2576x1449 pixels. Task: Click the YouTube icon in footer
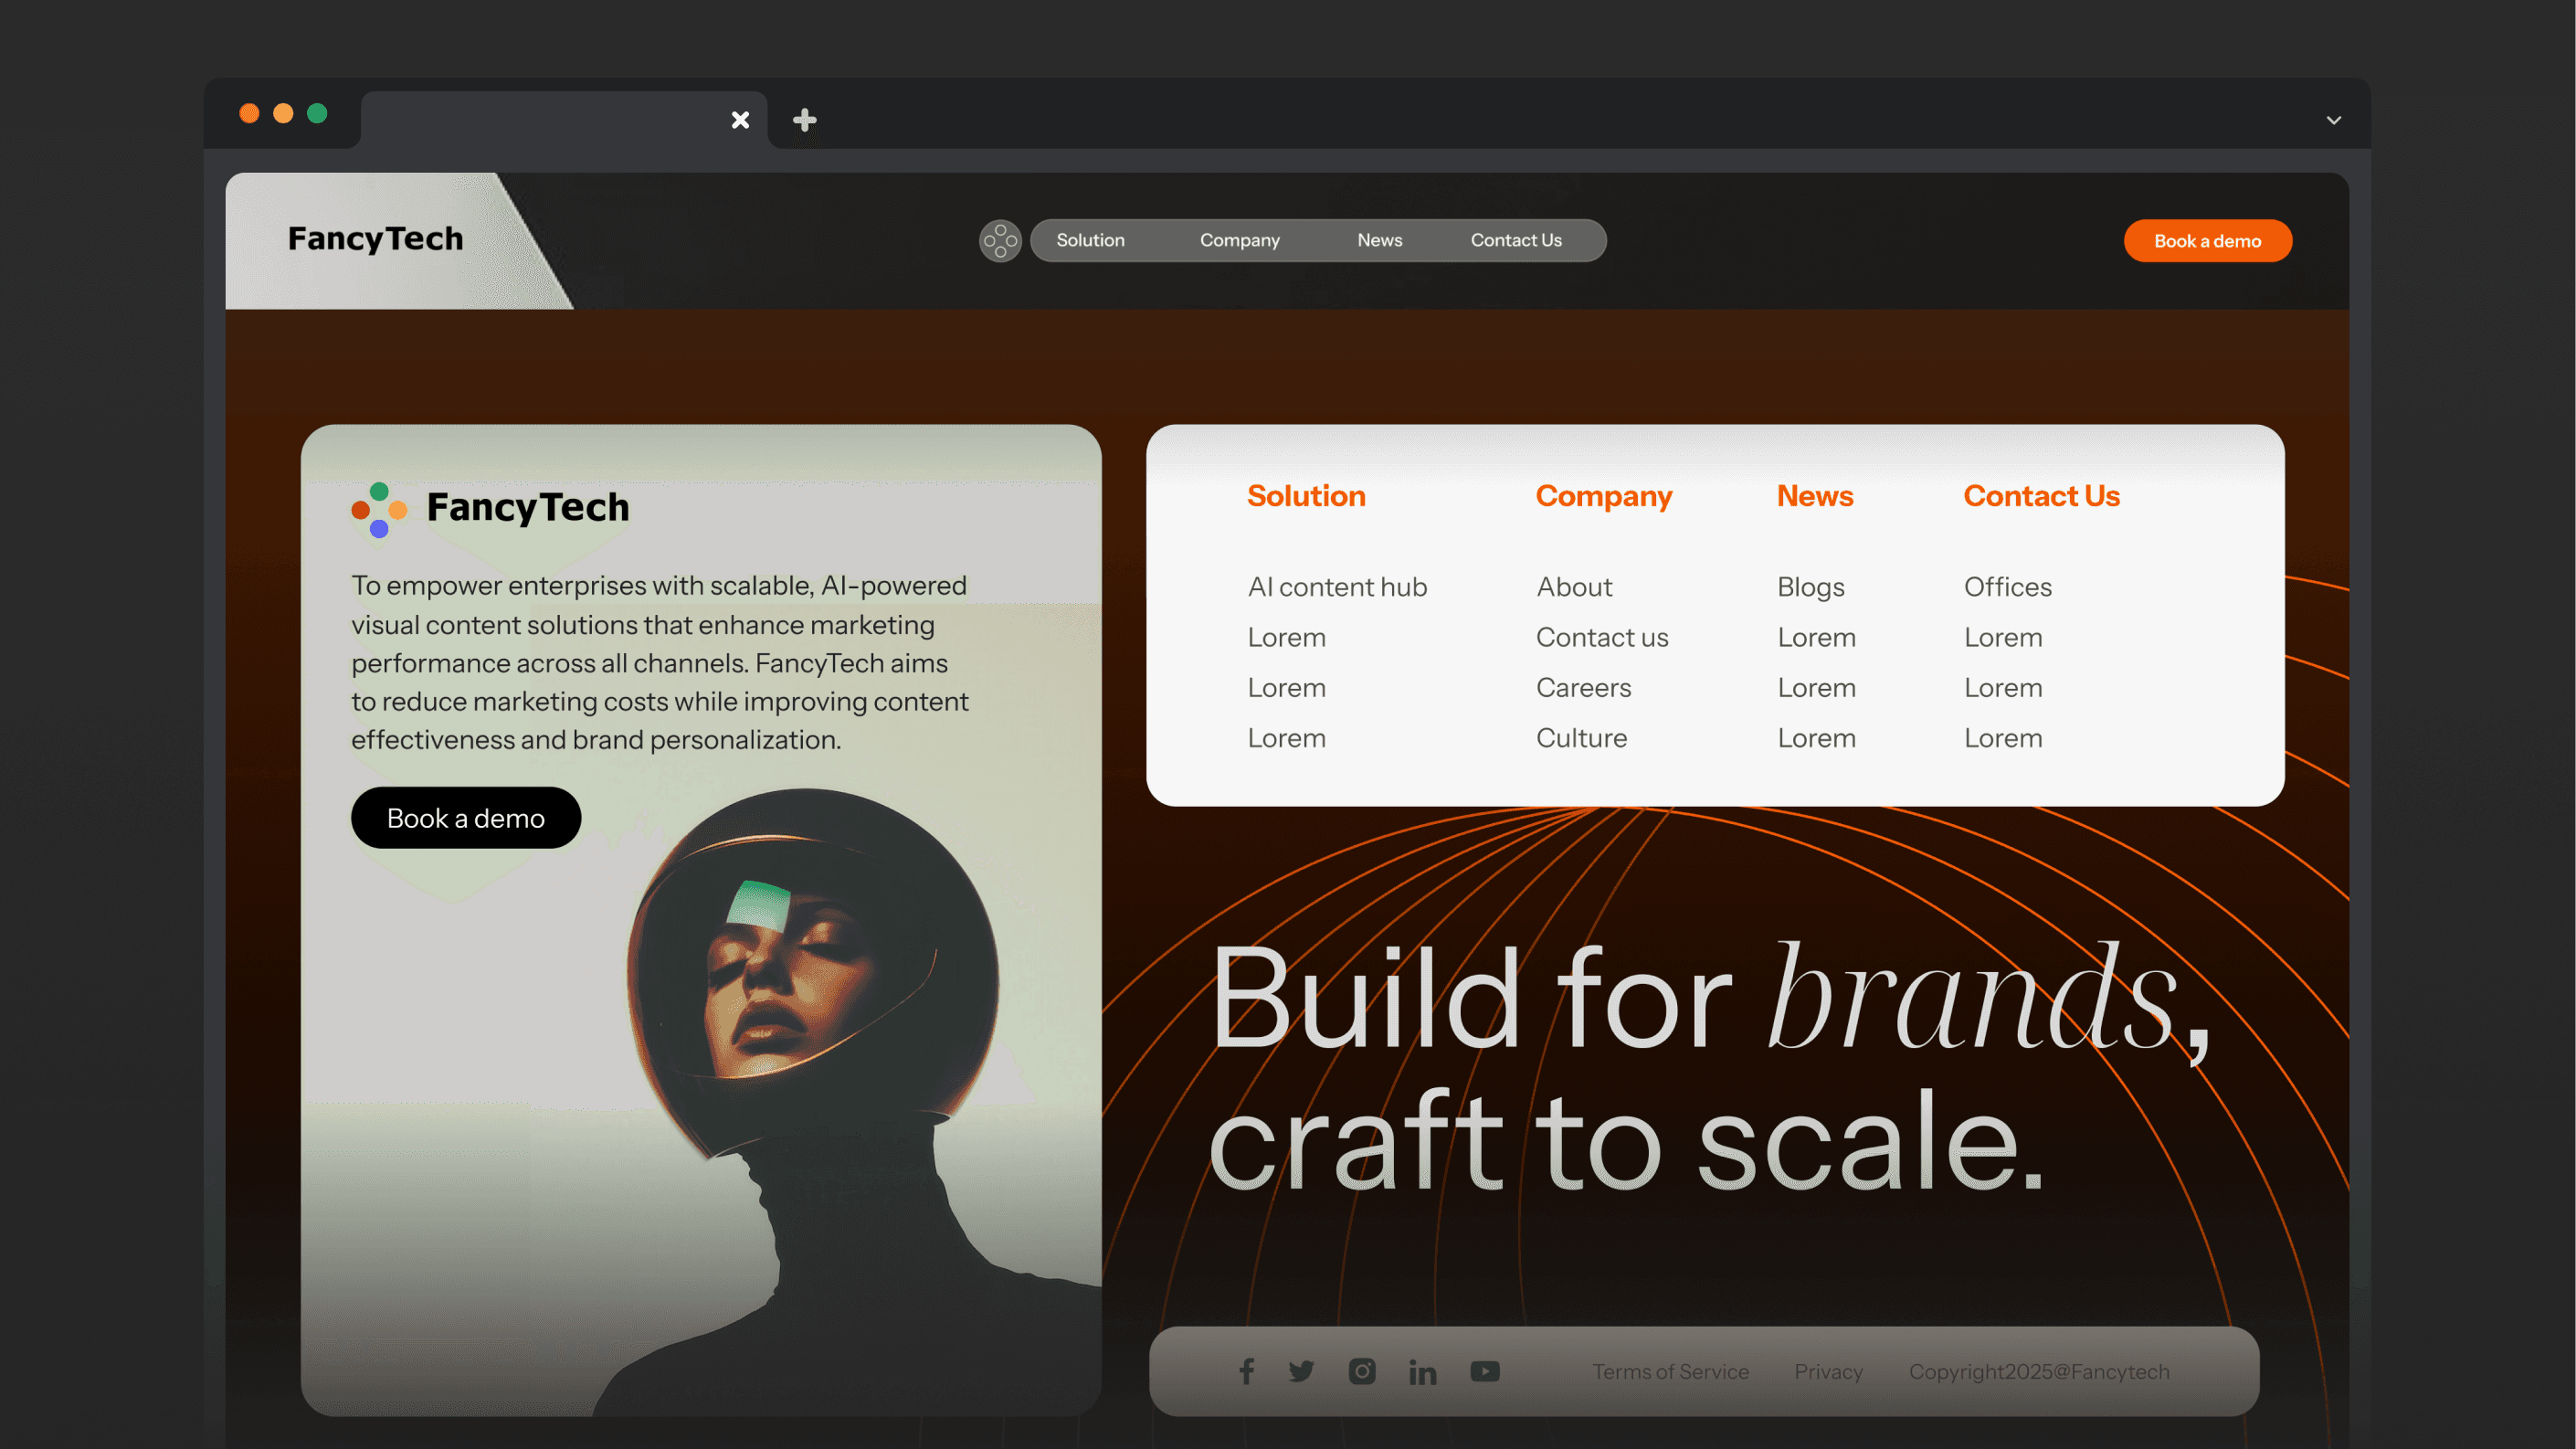1485,1371
